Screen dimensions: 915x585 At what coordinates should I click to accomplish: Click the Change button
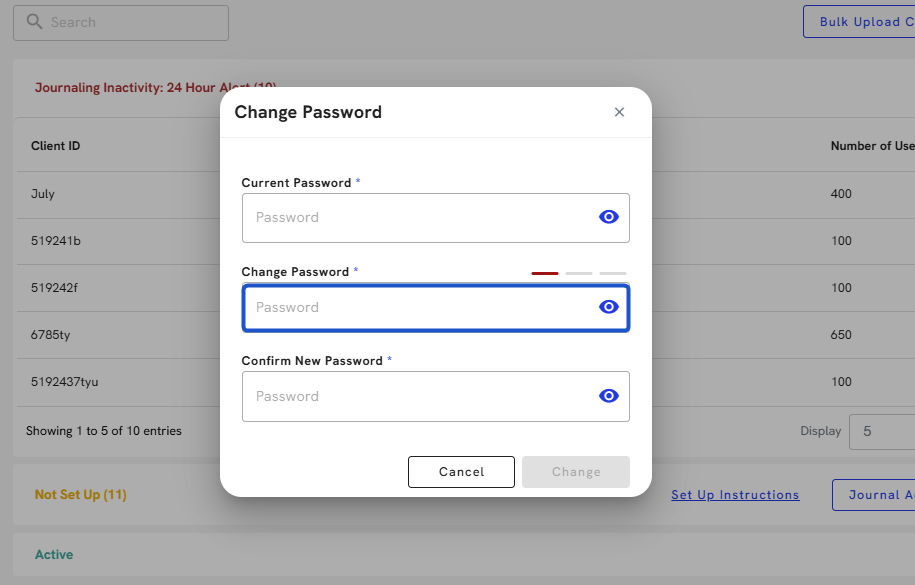coord(575,472)
